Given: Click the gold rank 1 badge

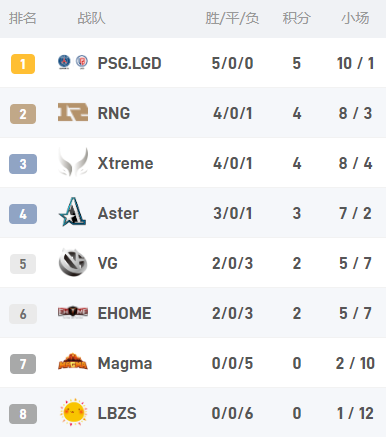Looking at the screenshot, I should 23,64.
